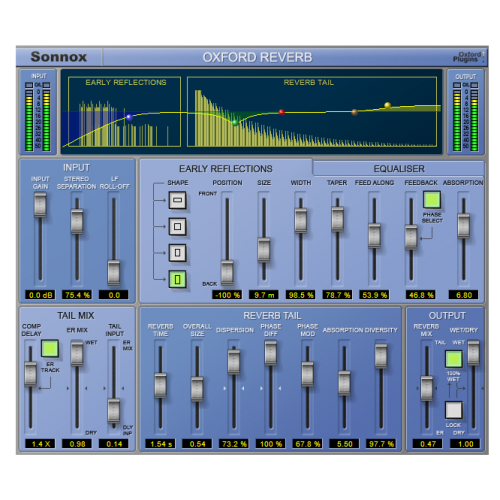This screenshot has height=500, width=500.
Task: Click the Taper fader handle
Action: pos(337,219)
